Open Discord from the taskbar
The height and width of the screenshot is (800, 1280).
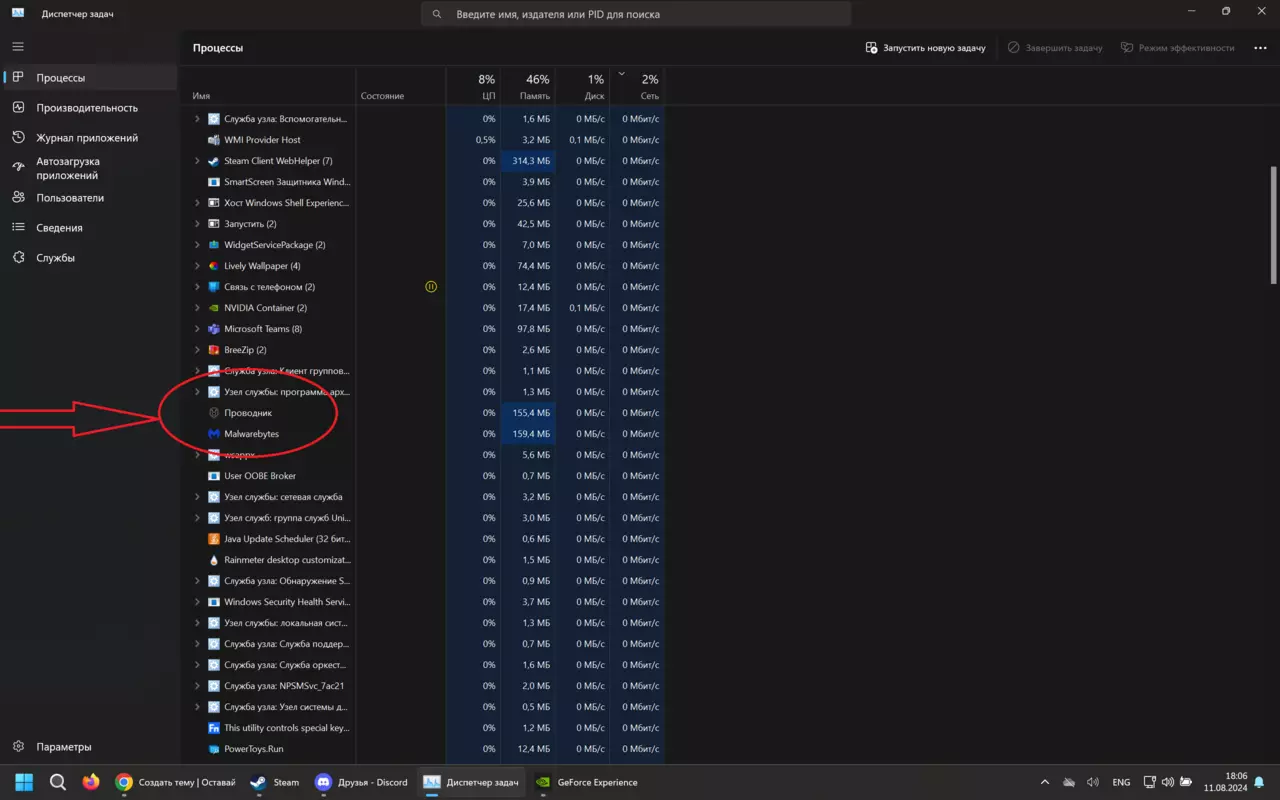[x=361, y=782]
